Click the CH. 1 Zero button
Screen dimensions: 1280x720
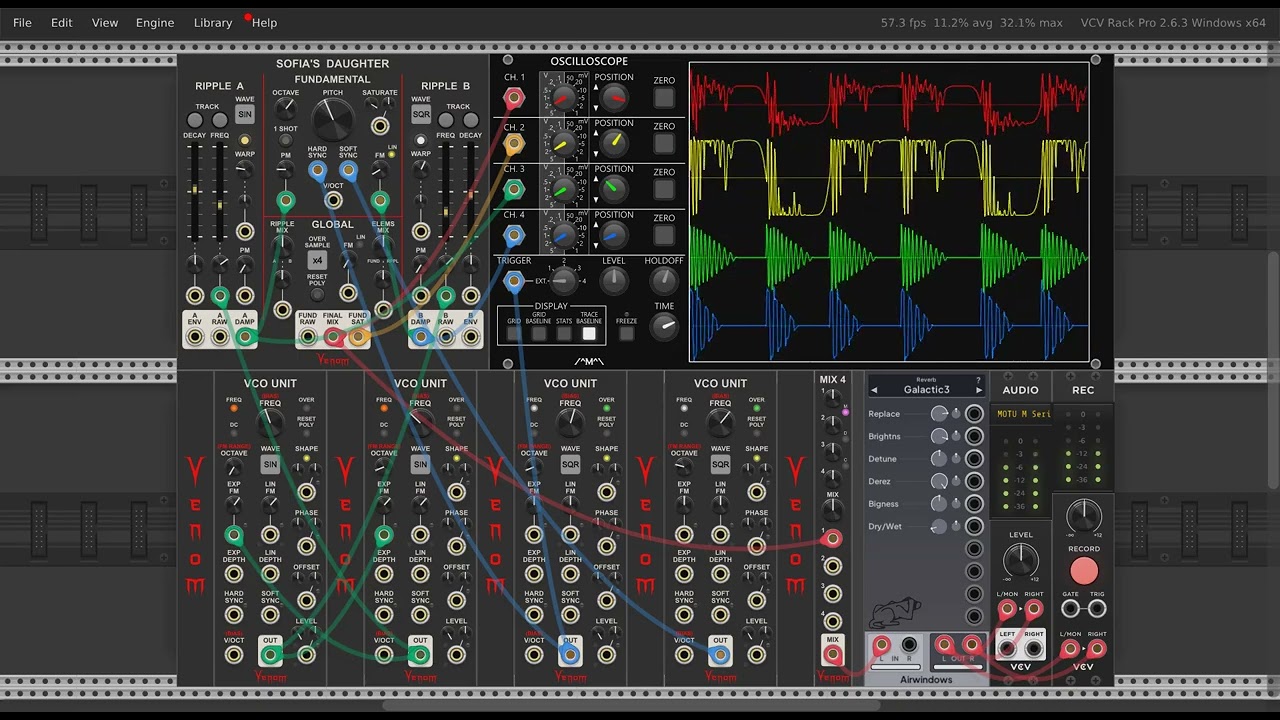click(664, 98)
